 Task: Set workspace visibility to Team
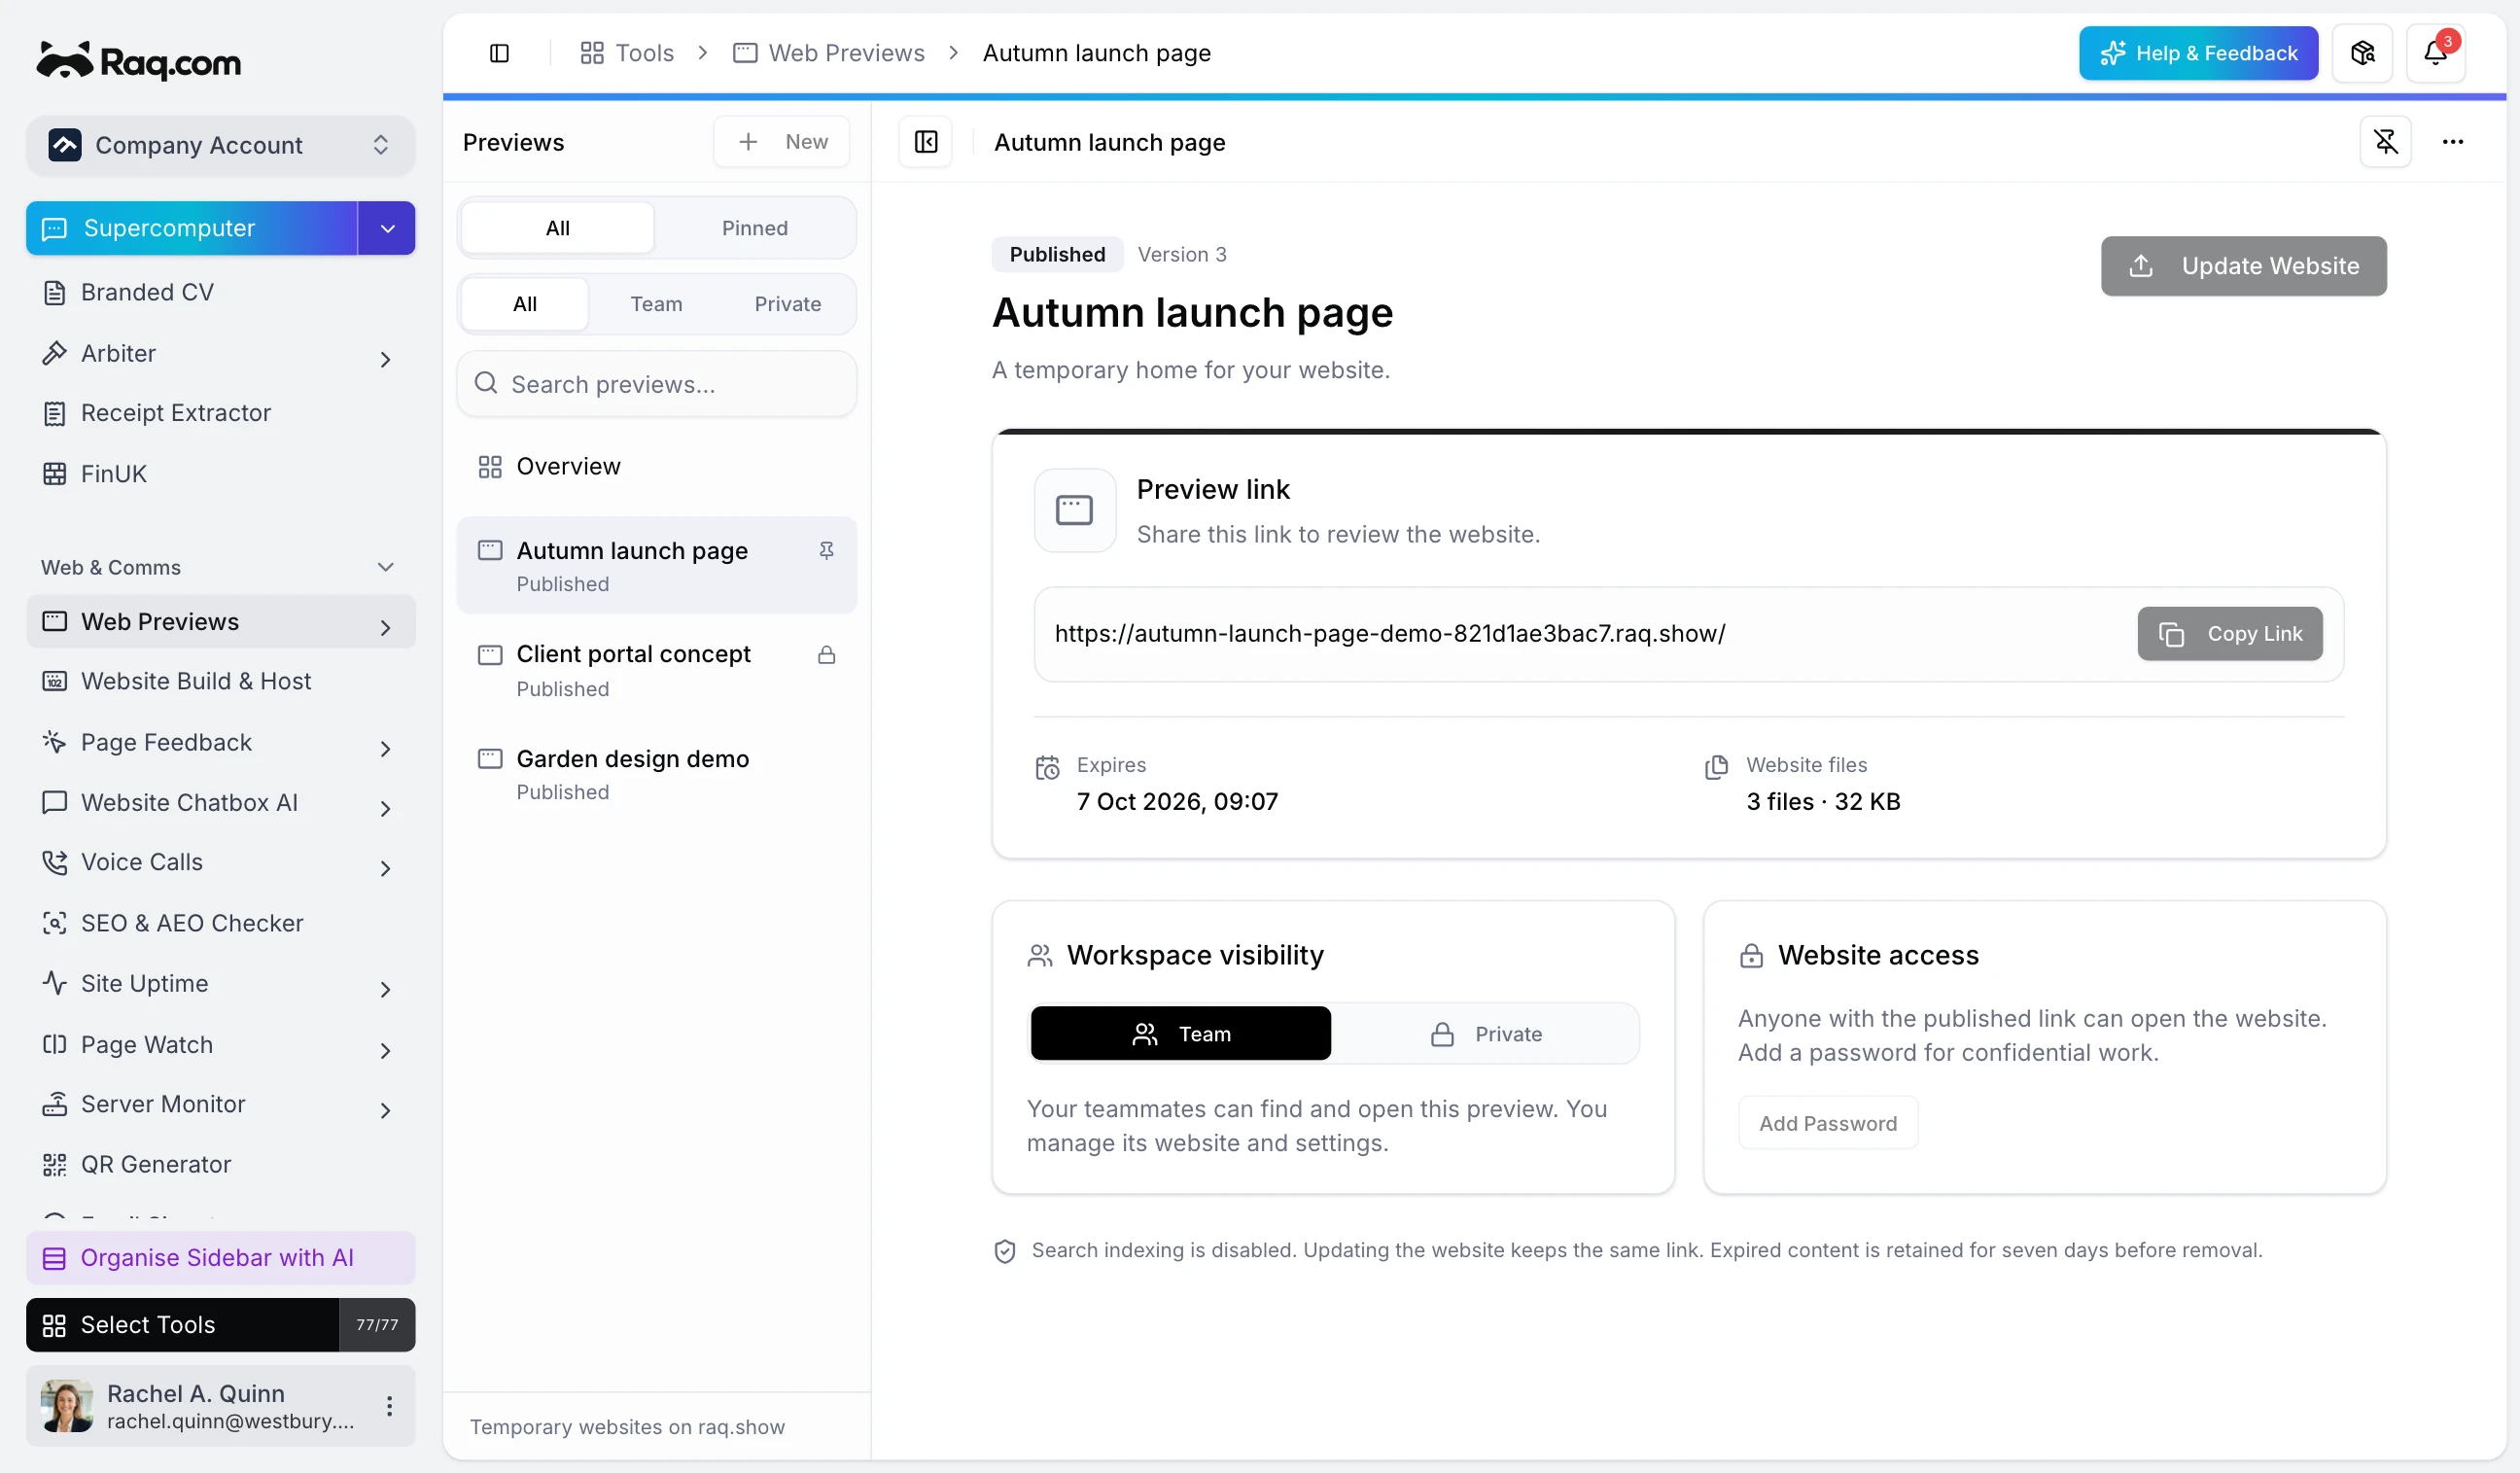1181,1033
